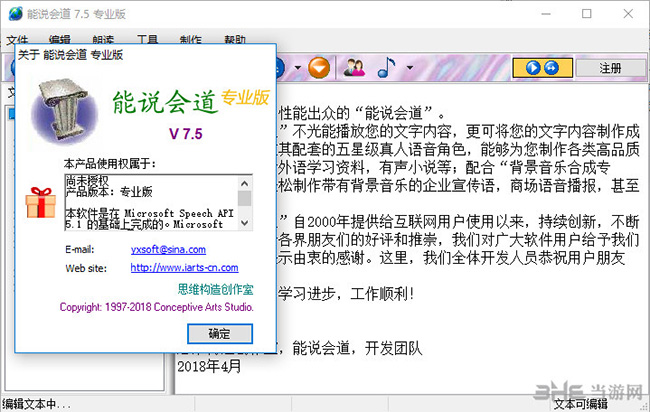Maximize the 能说会道 main window

pyautogui.click(x=587, y=14)
